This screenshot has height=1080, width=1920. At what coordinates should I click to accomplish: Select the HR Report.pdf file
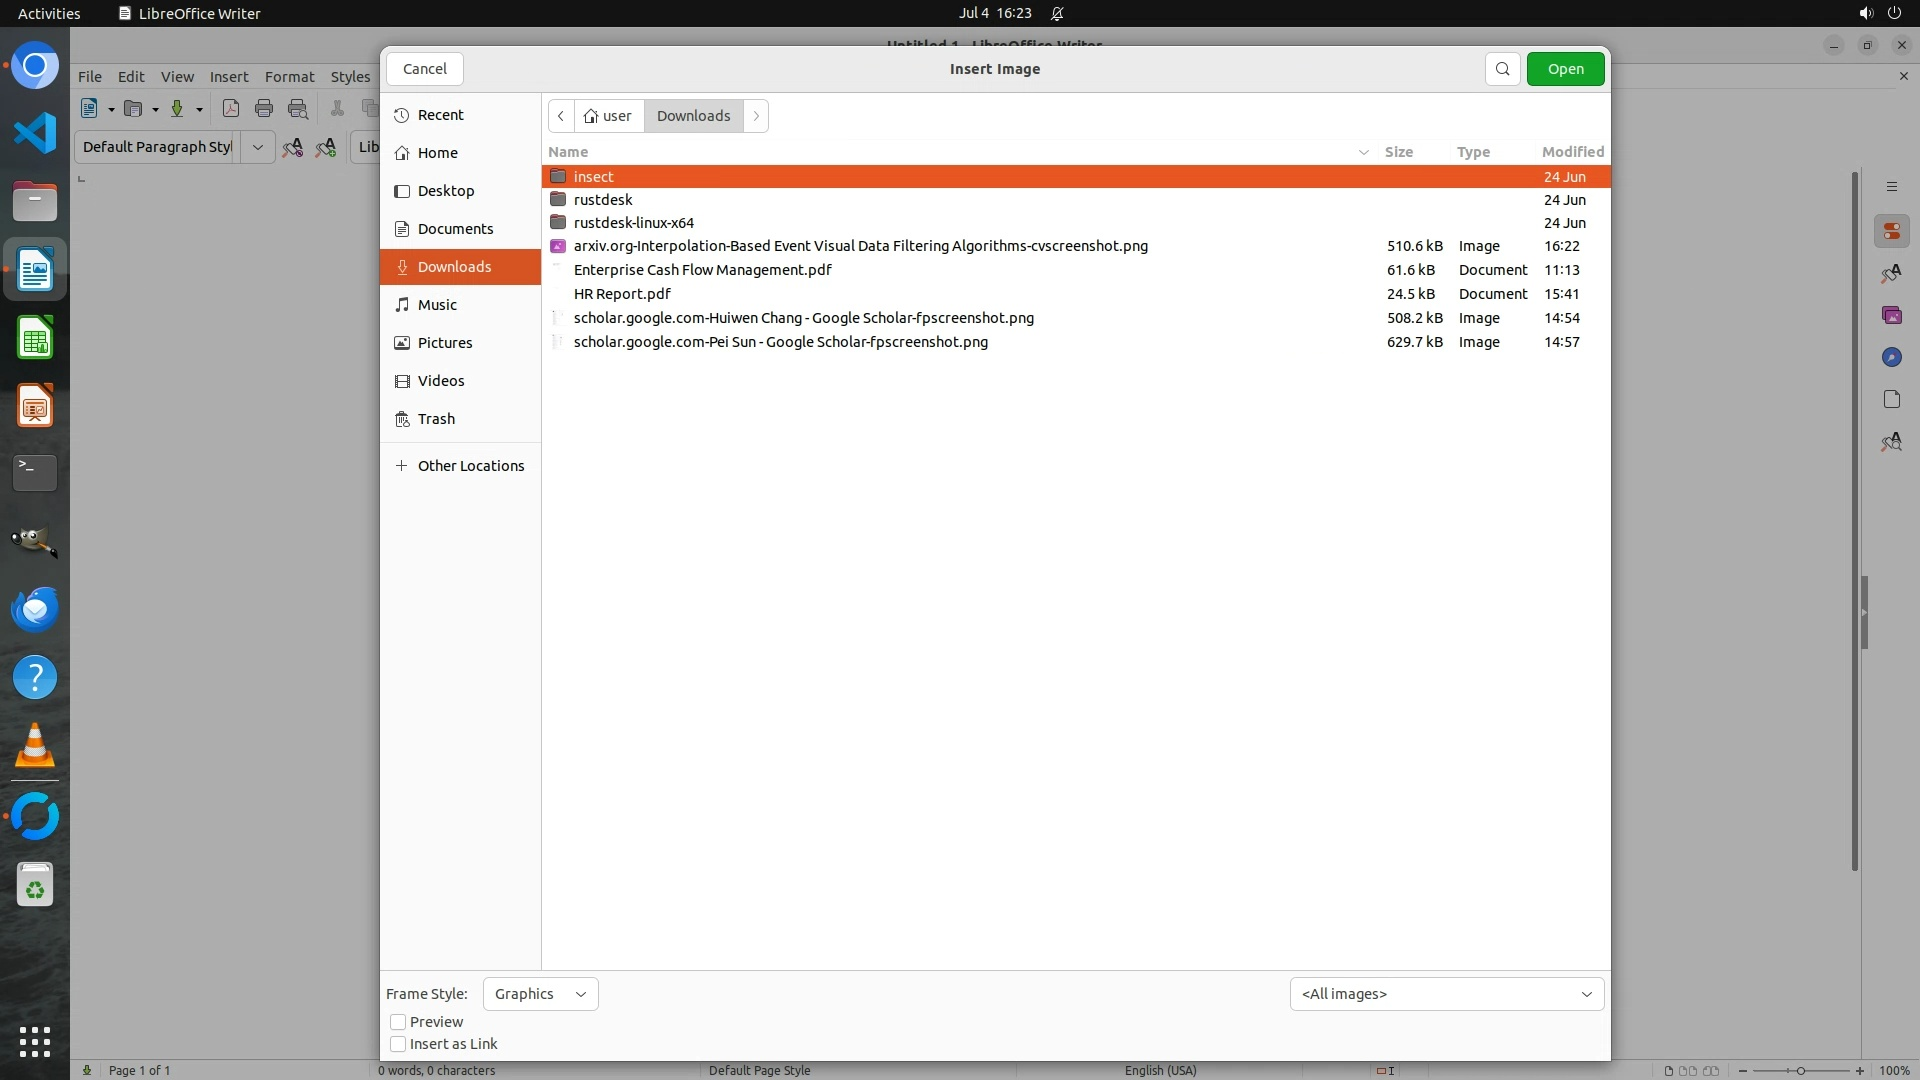pos(622,294)
